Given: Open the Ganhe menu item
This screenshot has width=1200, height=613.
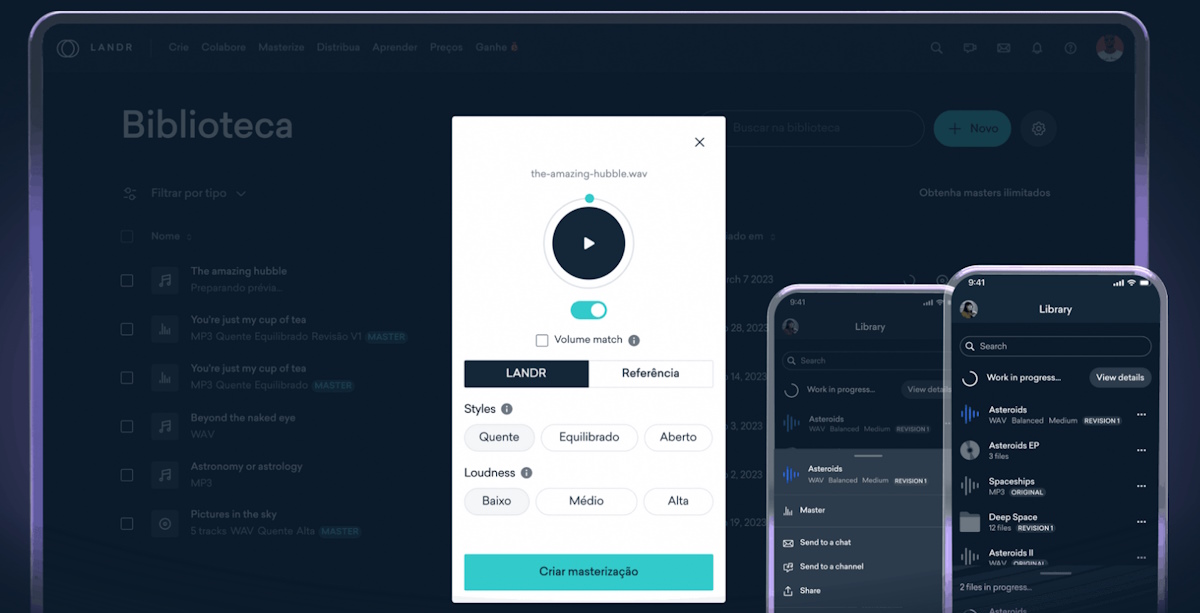Looking at the screenshot, I should 497,48.
